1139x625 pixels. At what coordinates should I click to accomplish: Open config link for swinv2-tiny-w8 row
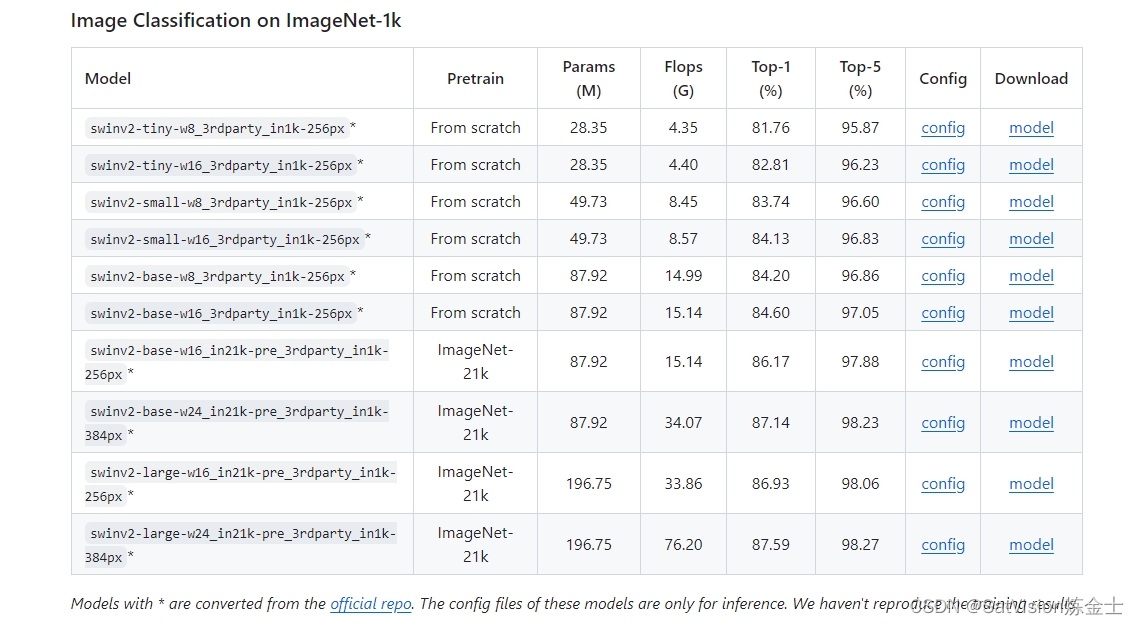(x=943, y=128)
